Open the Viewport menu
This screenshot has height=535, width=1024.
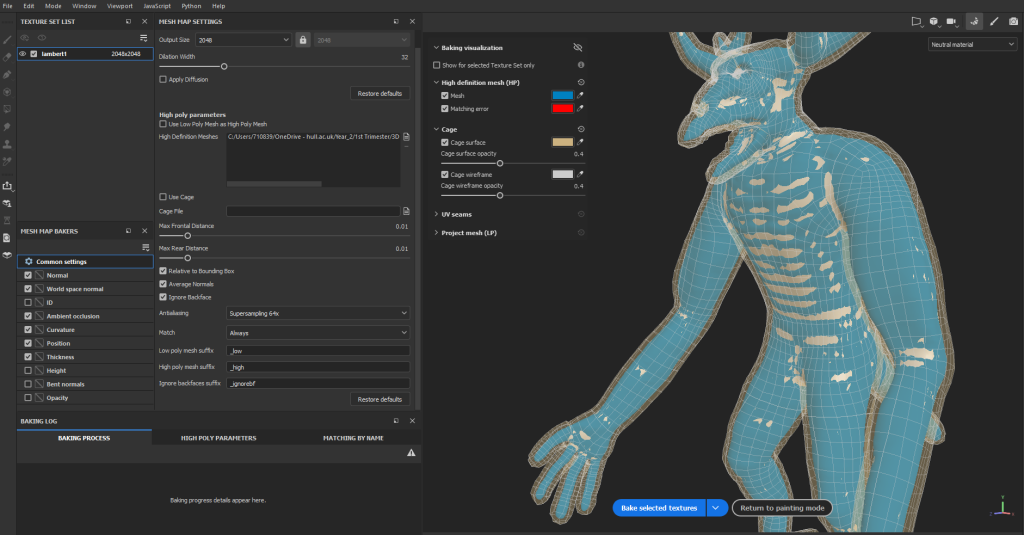pos(119,6)
